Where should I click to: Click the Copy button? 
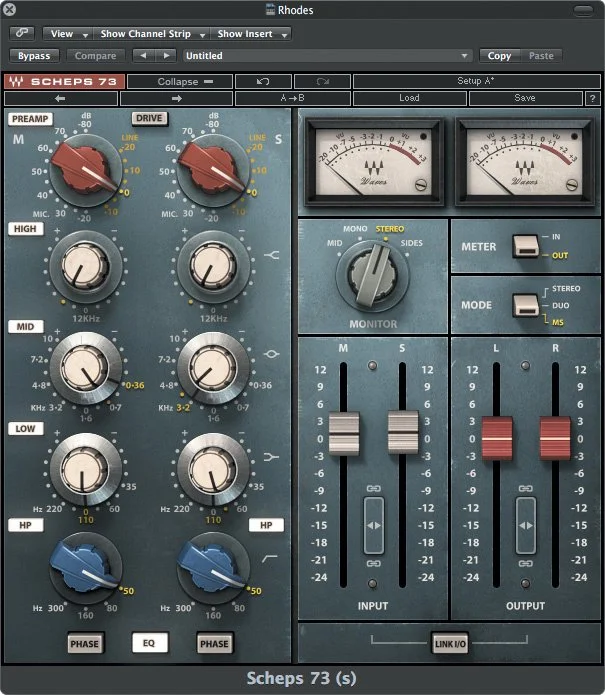point(500,56)
